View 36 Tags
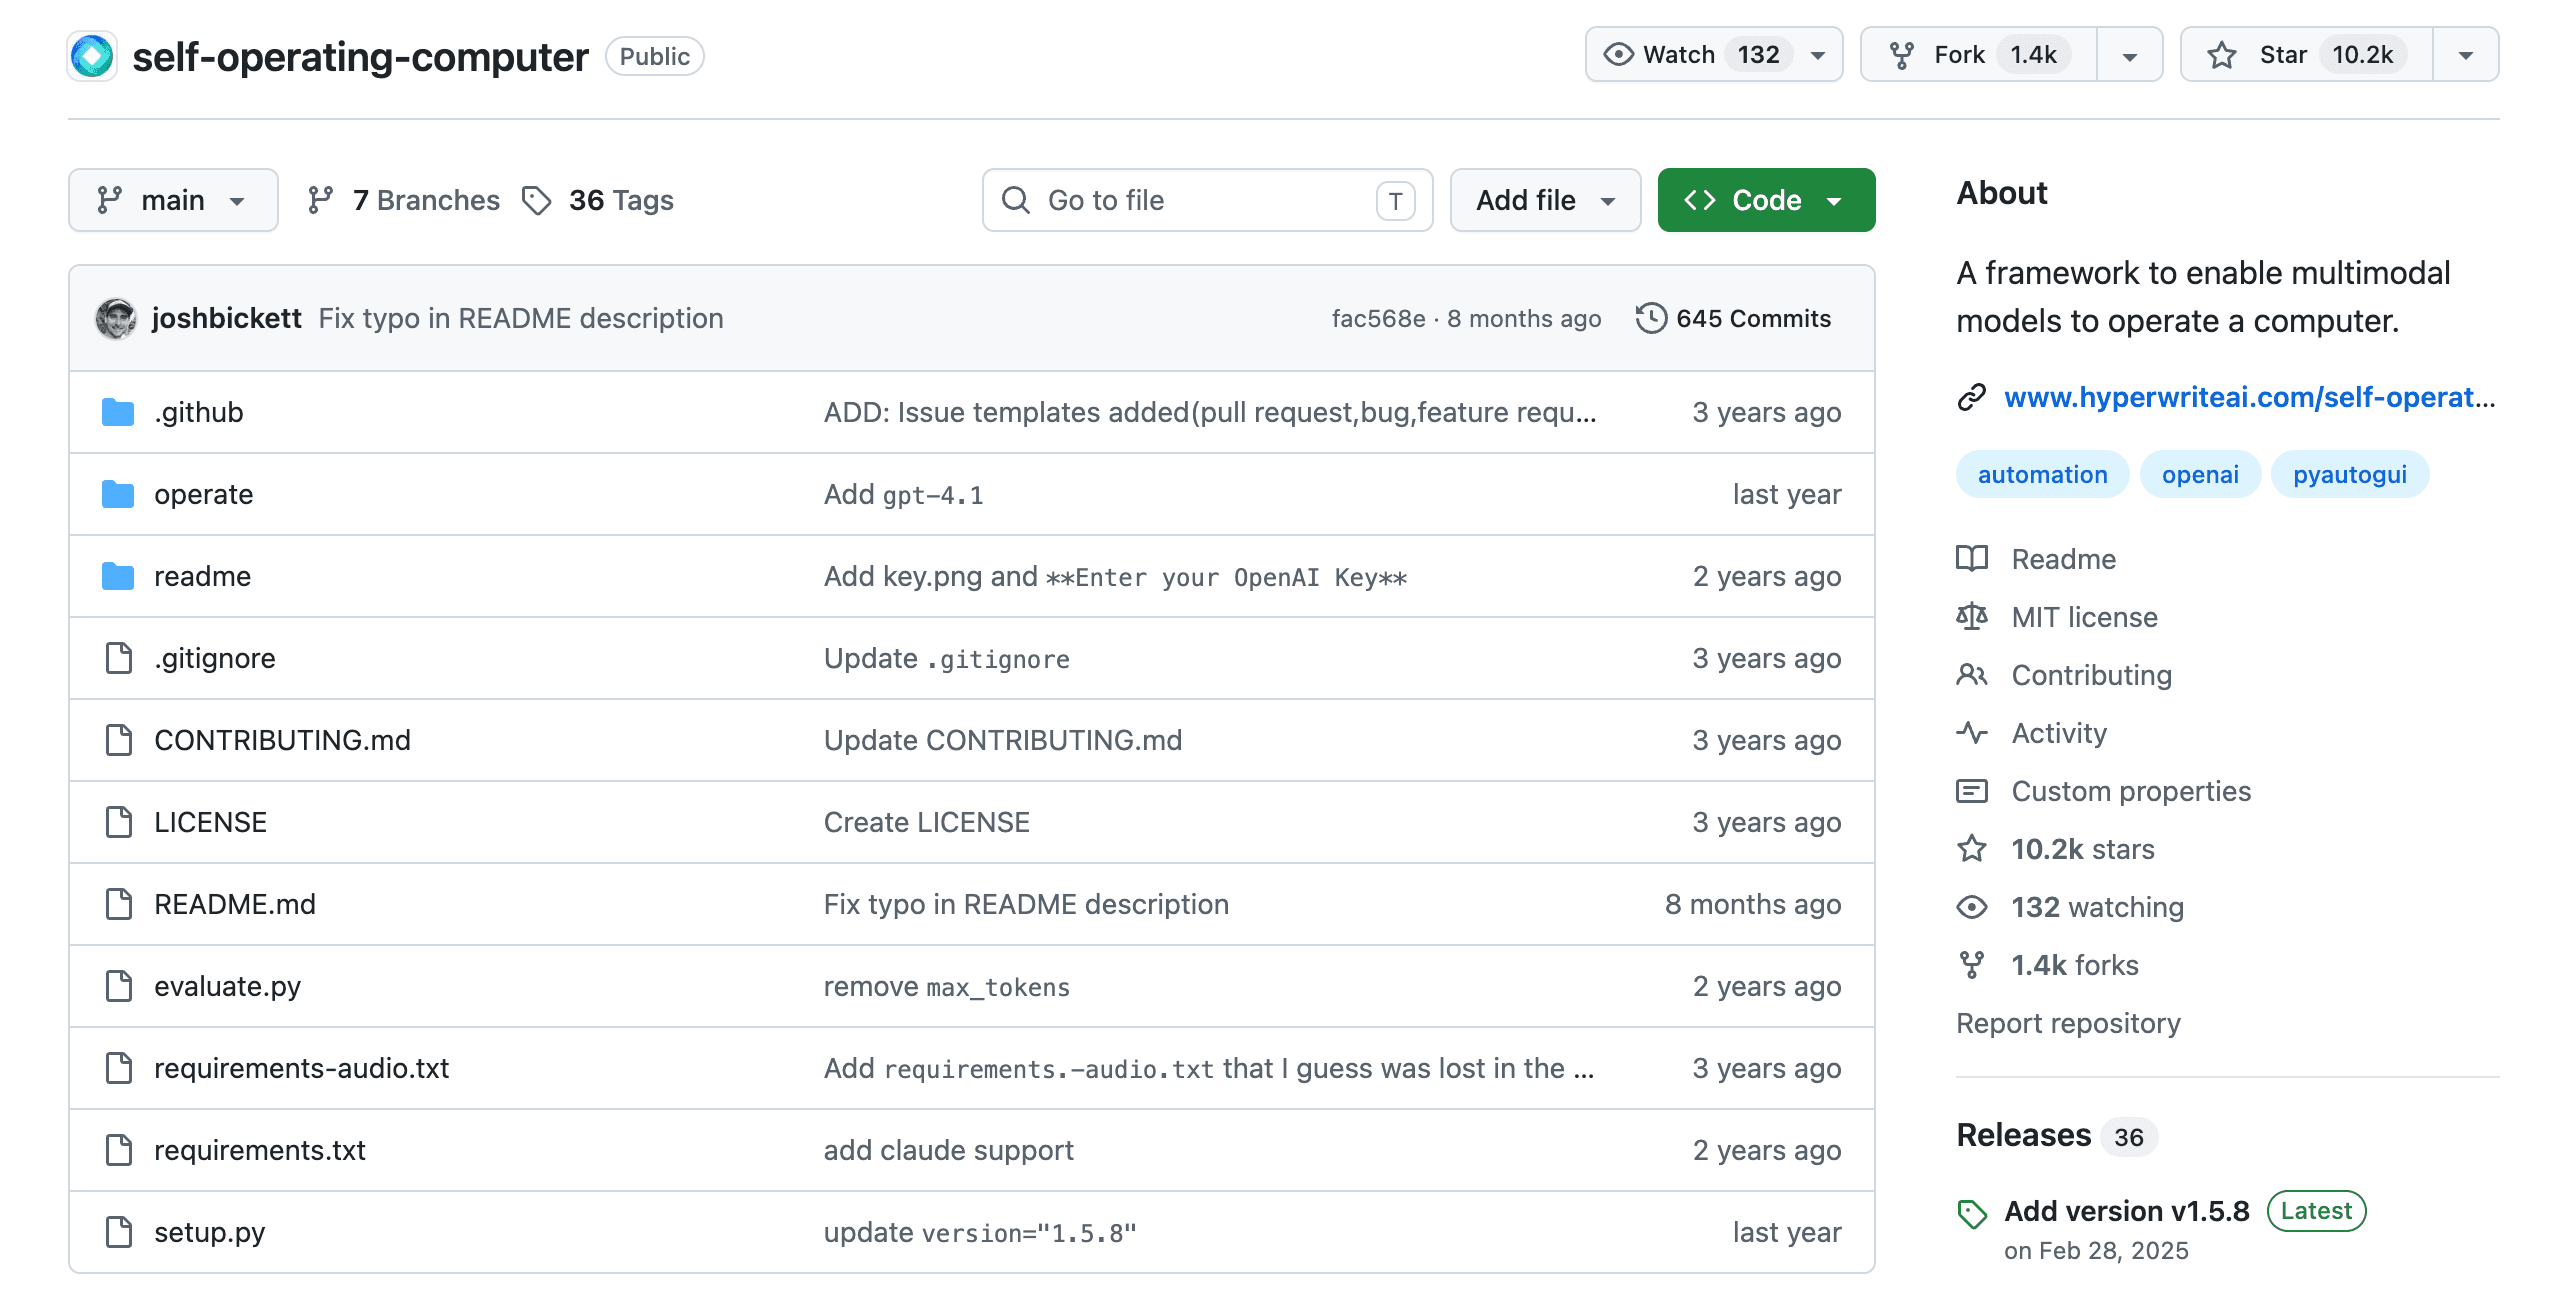 [x=598, y=200]
